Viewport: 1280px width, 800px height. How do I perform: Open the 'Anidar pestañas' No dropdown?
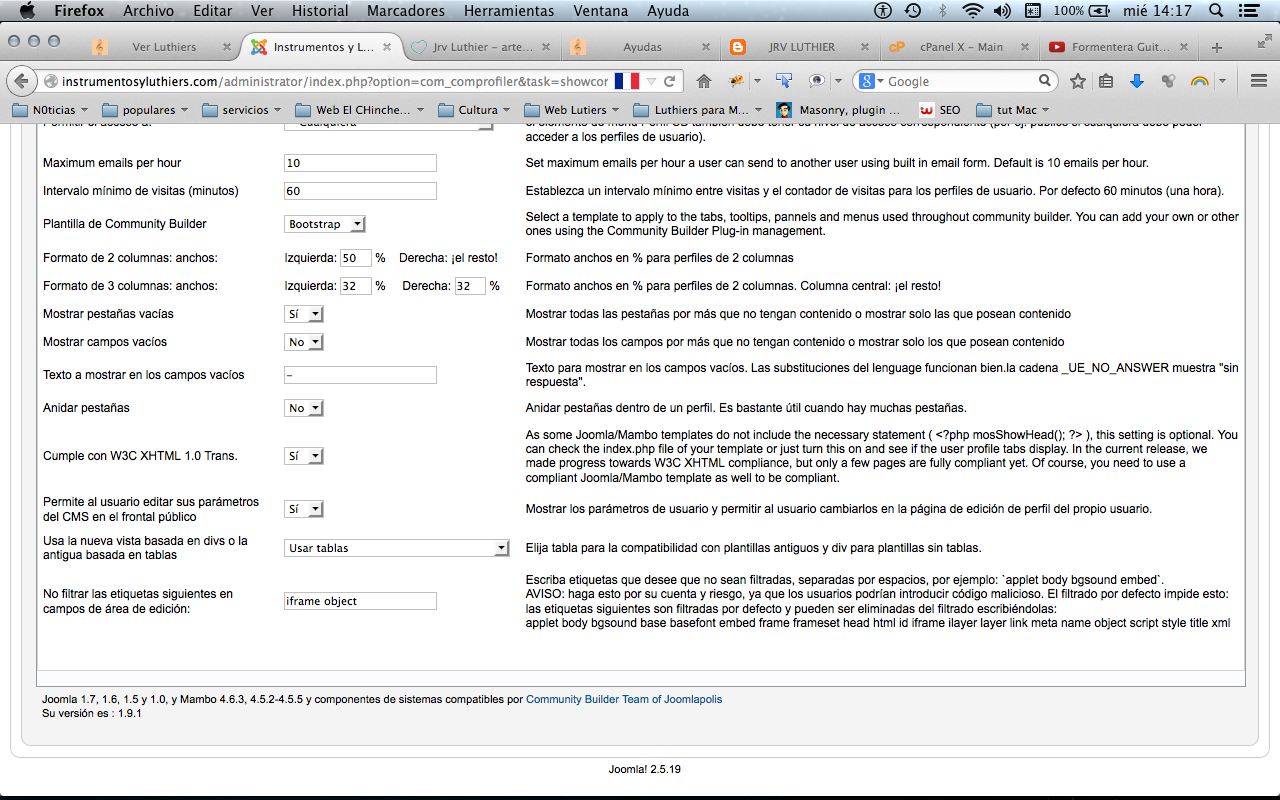coord(304,408)
